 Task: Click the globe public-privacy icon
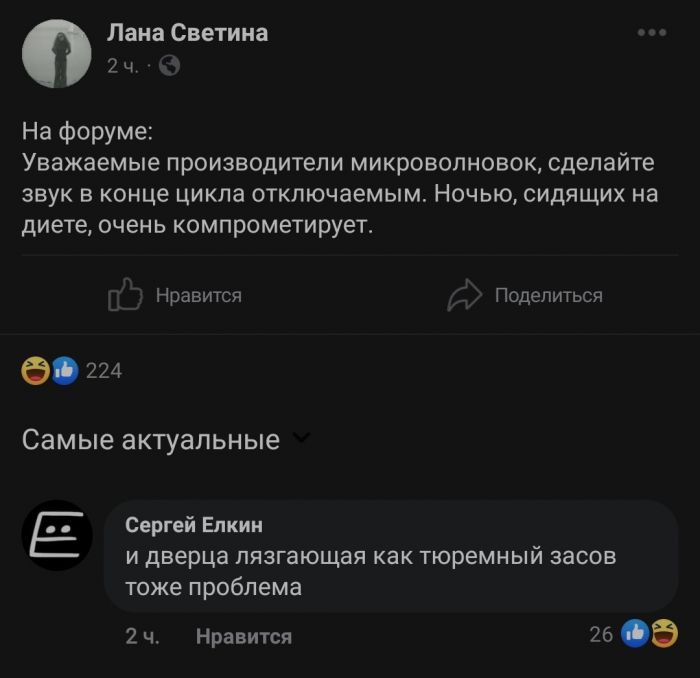tap(170, 66)
